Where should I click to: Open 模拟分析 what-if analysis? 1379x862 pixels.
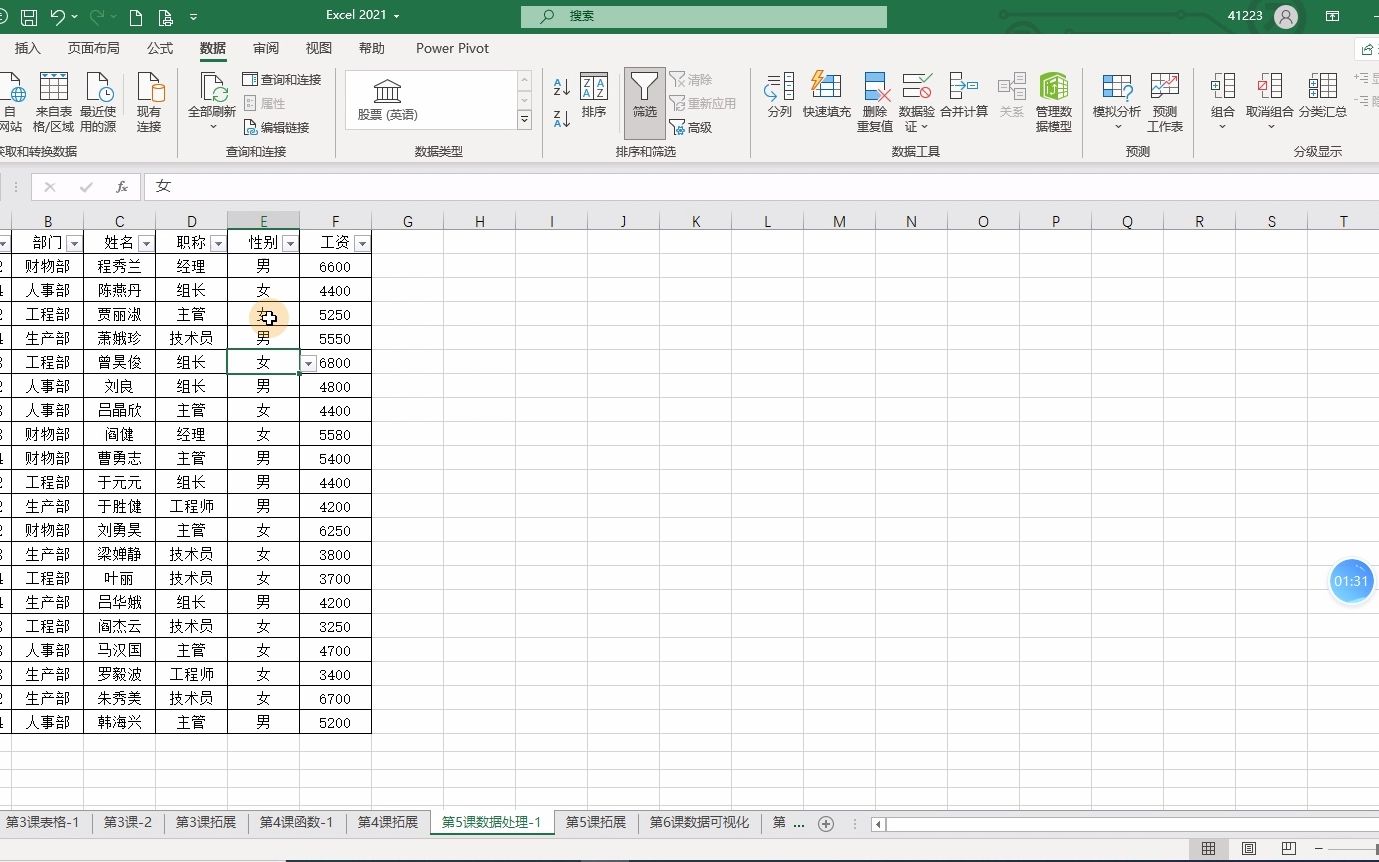pyautogui.click(x=1117, y=103)
